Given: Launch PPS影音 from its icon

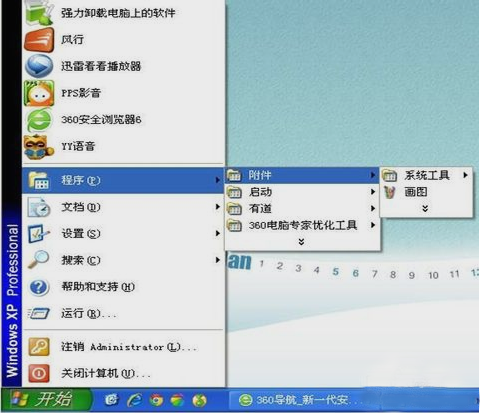Looking at the screenshot, I should 39,93.
